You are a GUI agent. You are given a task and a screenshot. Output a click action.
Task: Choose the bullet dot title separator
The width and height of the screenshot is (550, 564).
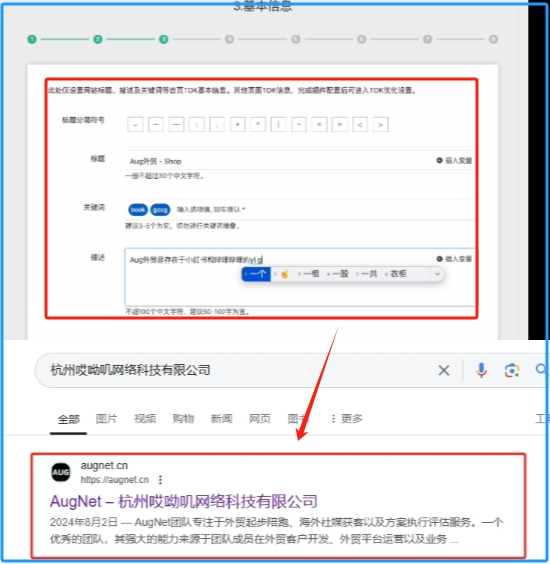pyautogui.click(x=237, y=124)
